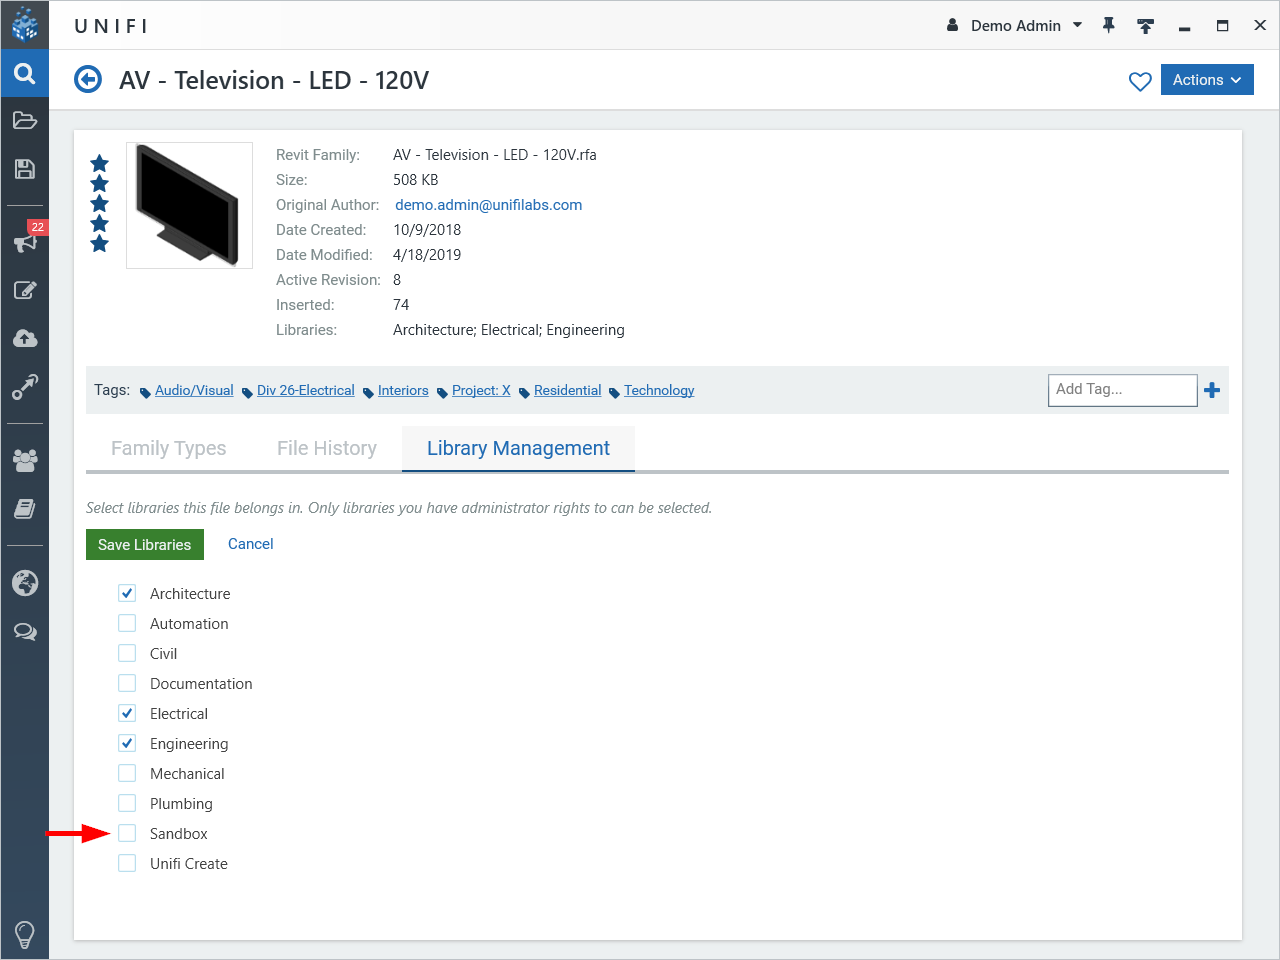Favorite this family with the heart icon
Screen dimensions: 1280x960
[1140, 81]
